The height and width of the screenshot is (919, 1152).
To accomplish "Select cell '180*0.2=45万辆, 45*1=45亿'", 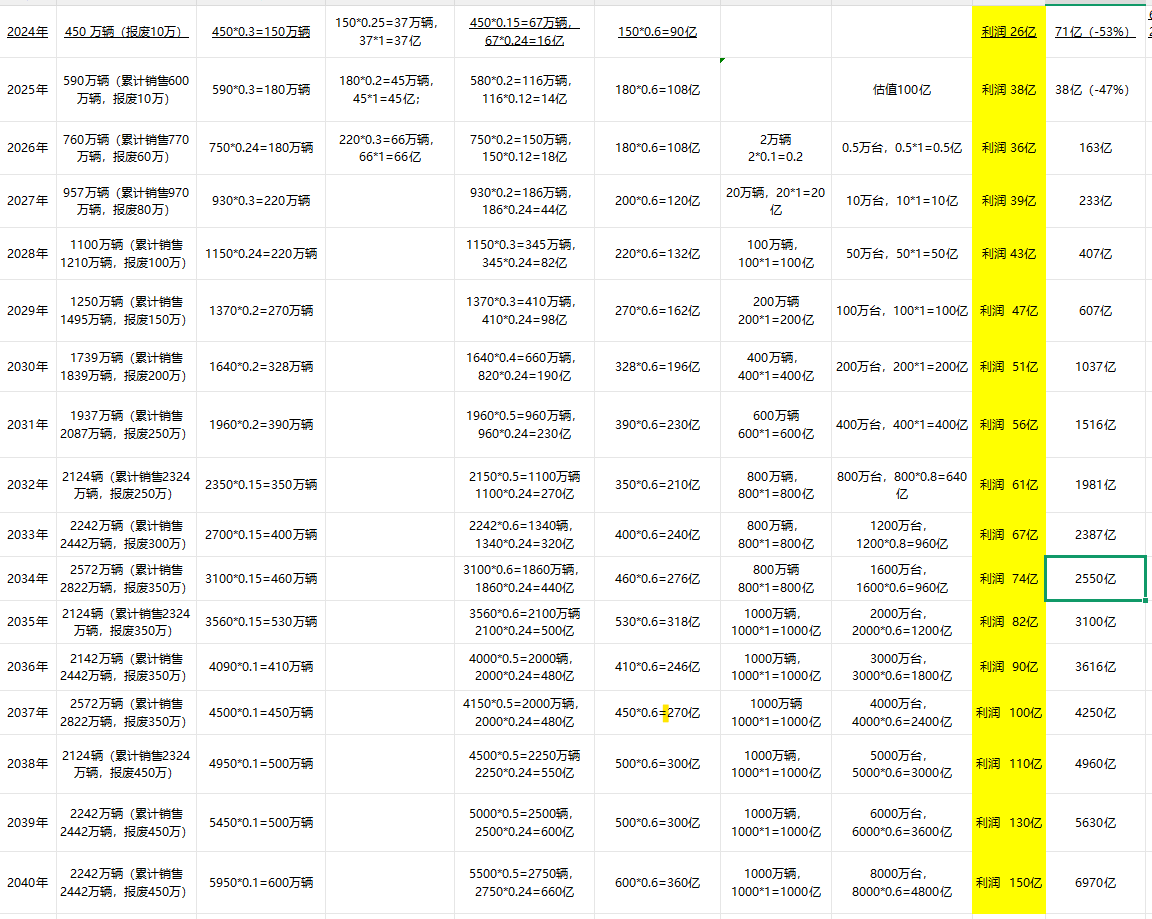I will pyautogui.click(x=389, y=90).
